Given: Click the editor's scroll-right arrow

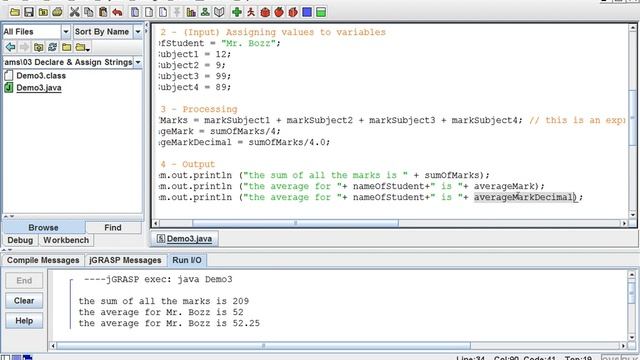Looking at the screenshot, I should coord(624,223).
